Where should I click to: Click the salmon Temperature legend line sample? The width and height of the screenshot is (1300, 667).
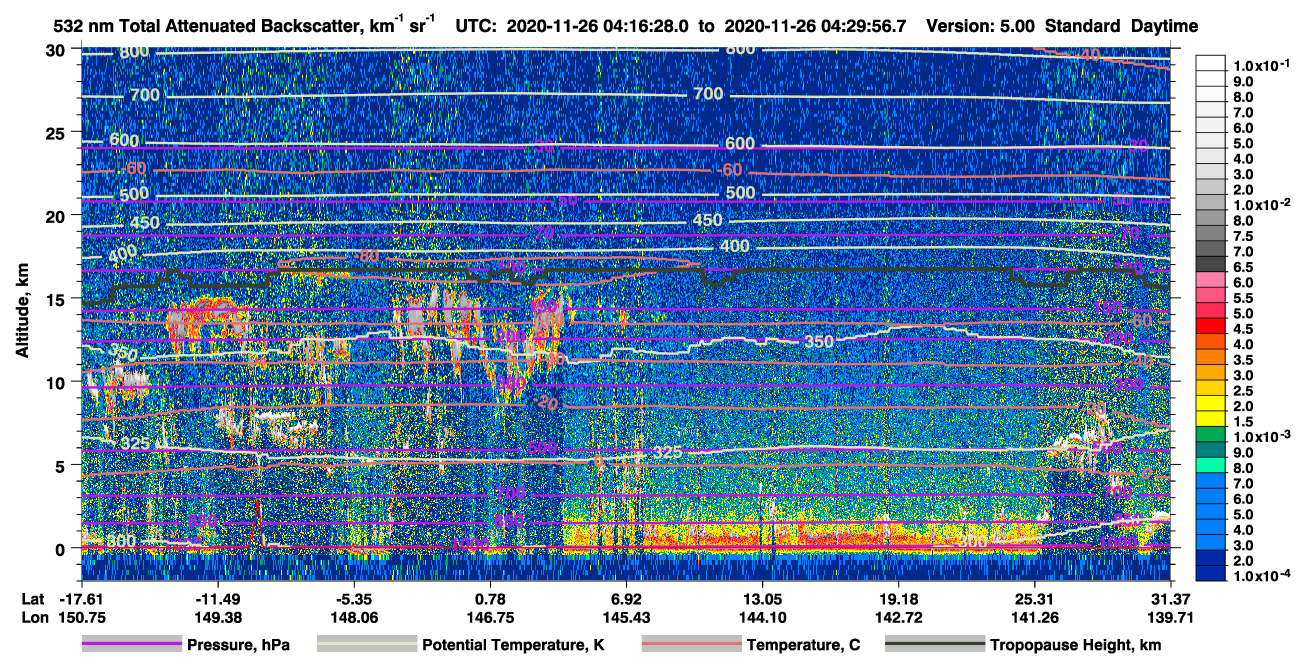pos(691,645)
